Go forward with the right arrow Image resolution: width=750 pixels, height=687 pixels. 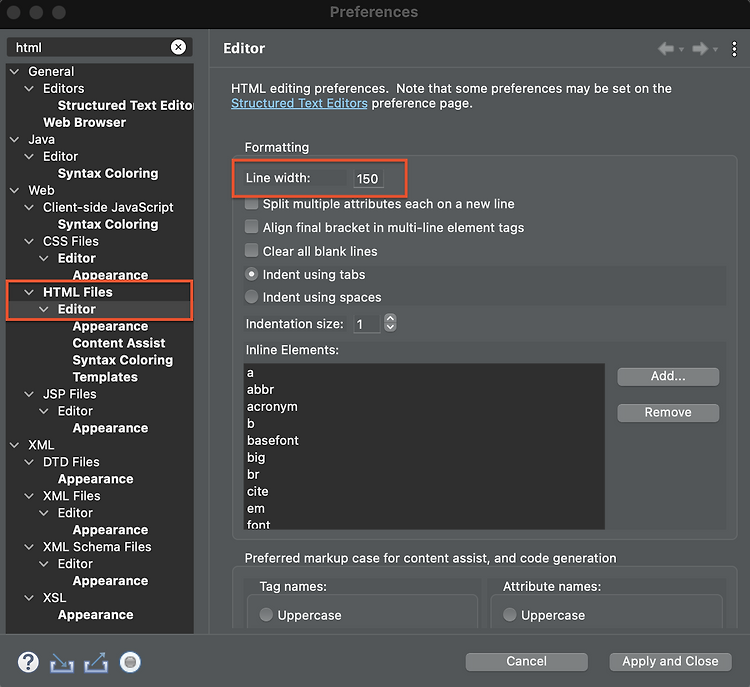(x=700, y=48)
